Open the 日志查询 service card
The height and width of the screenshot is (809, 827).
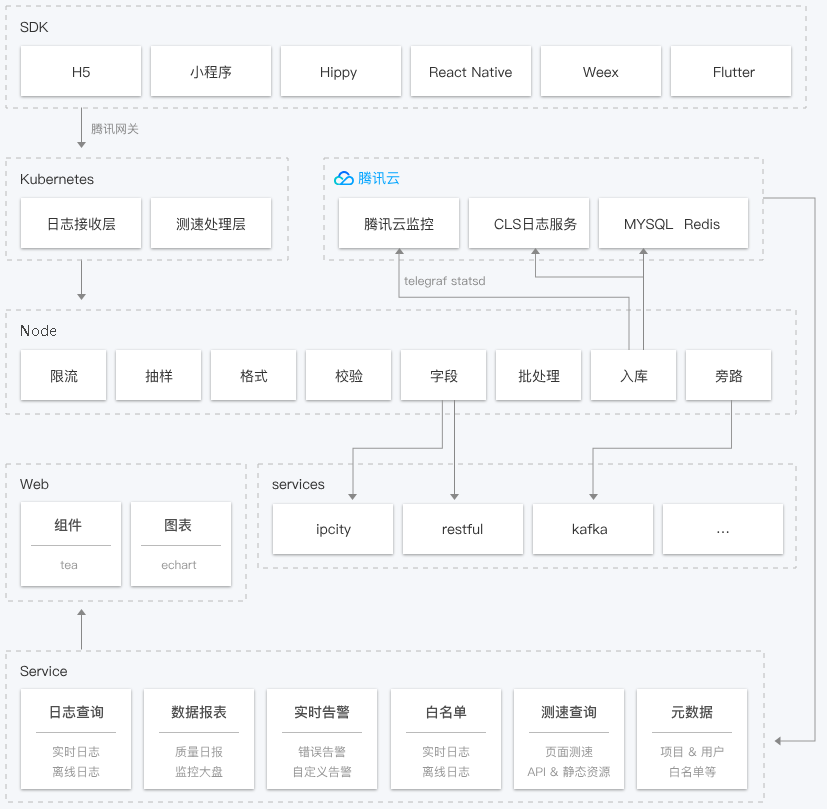pyautogui.click(x=76, y=739)
